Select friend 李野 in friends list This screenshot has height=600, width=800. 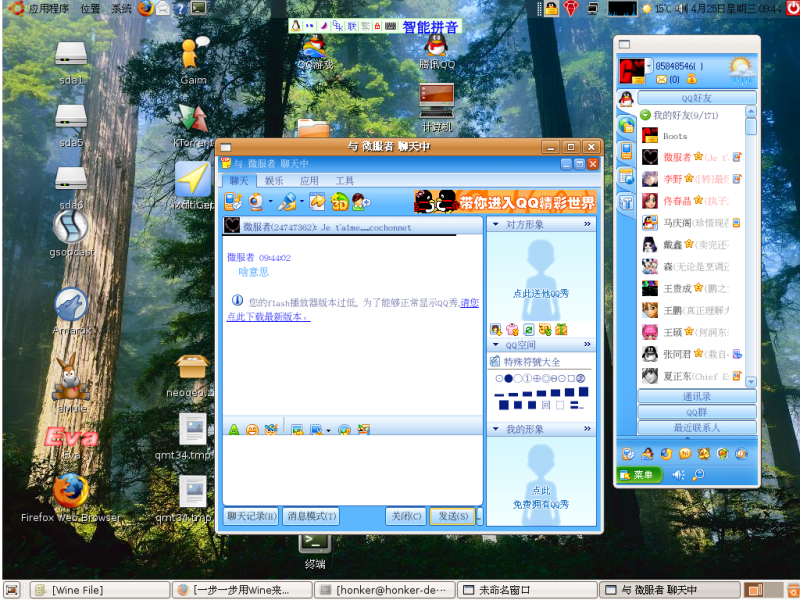coord(691,179)
